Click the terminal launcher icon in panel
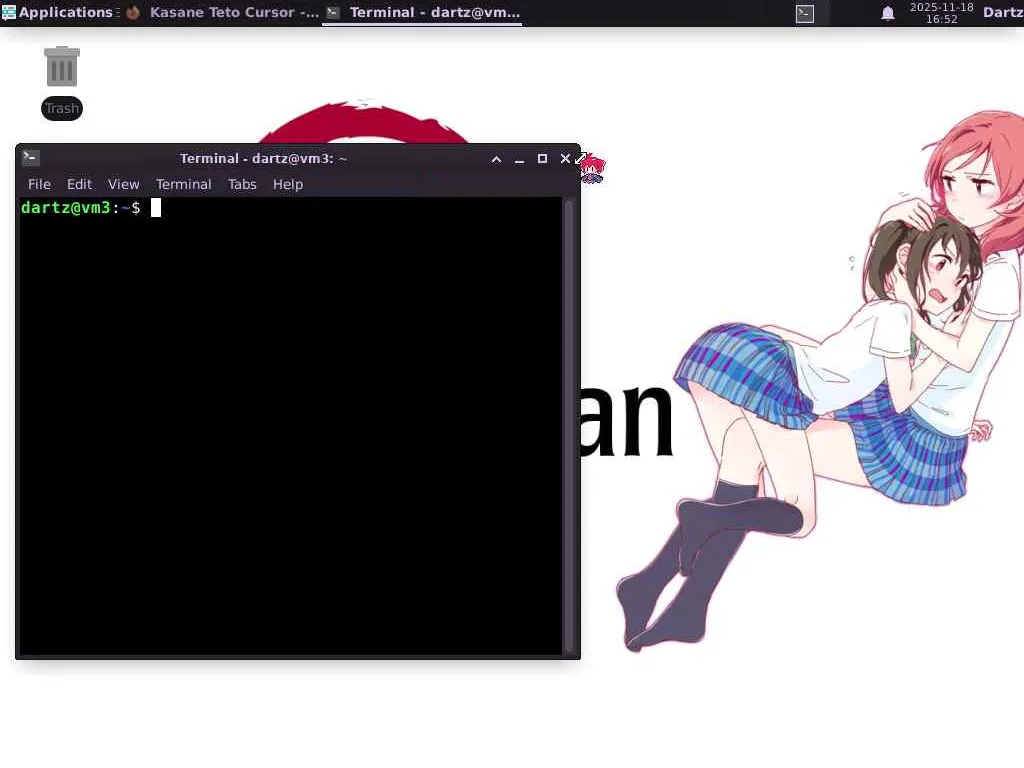The width and height of the screenshot is (1024, 768). (x=805, y=13)
